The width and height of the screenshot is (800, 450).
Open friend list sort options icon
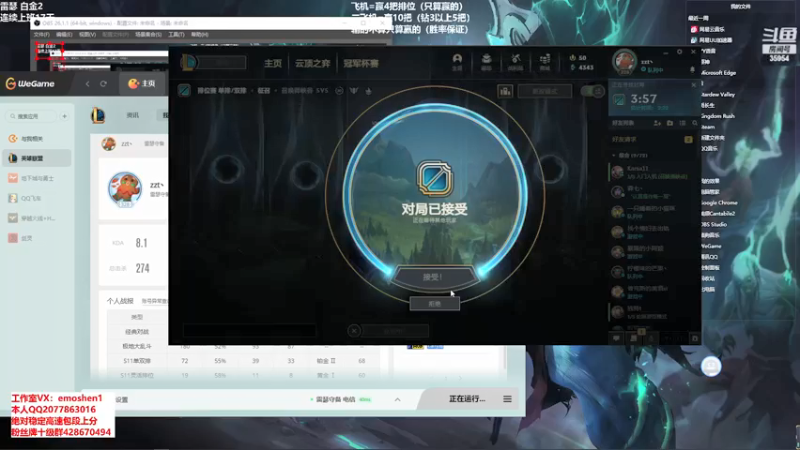pyautogui.click(x=683, y=123)
